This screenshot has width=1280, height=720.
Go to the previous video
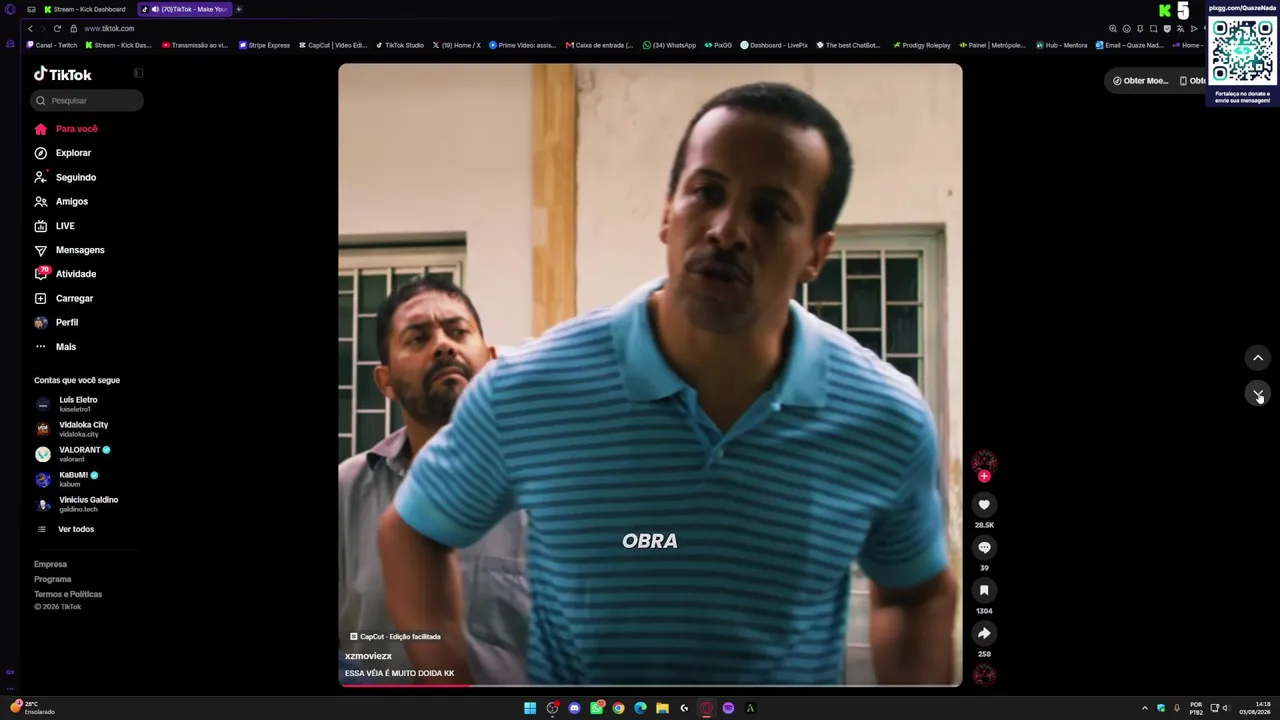click(1258, 358)
